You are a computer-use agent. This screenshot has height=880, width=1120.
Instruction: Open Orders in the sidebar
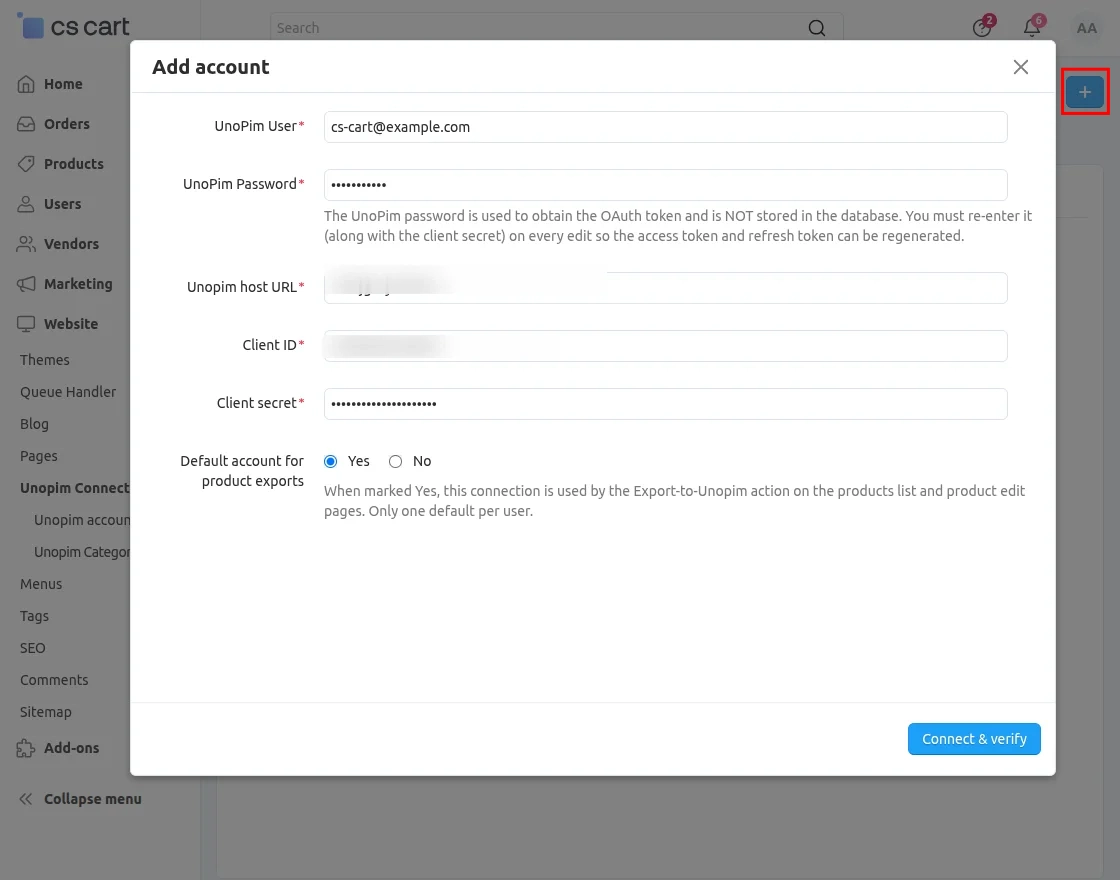coord(67,124)
